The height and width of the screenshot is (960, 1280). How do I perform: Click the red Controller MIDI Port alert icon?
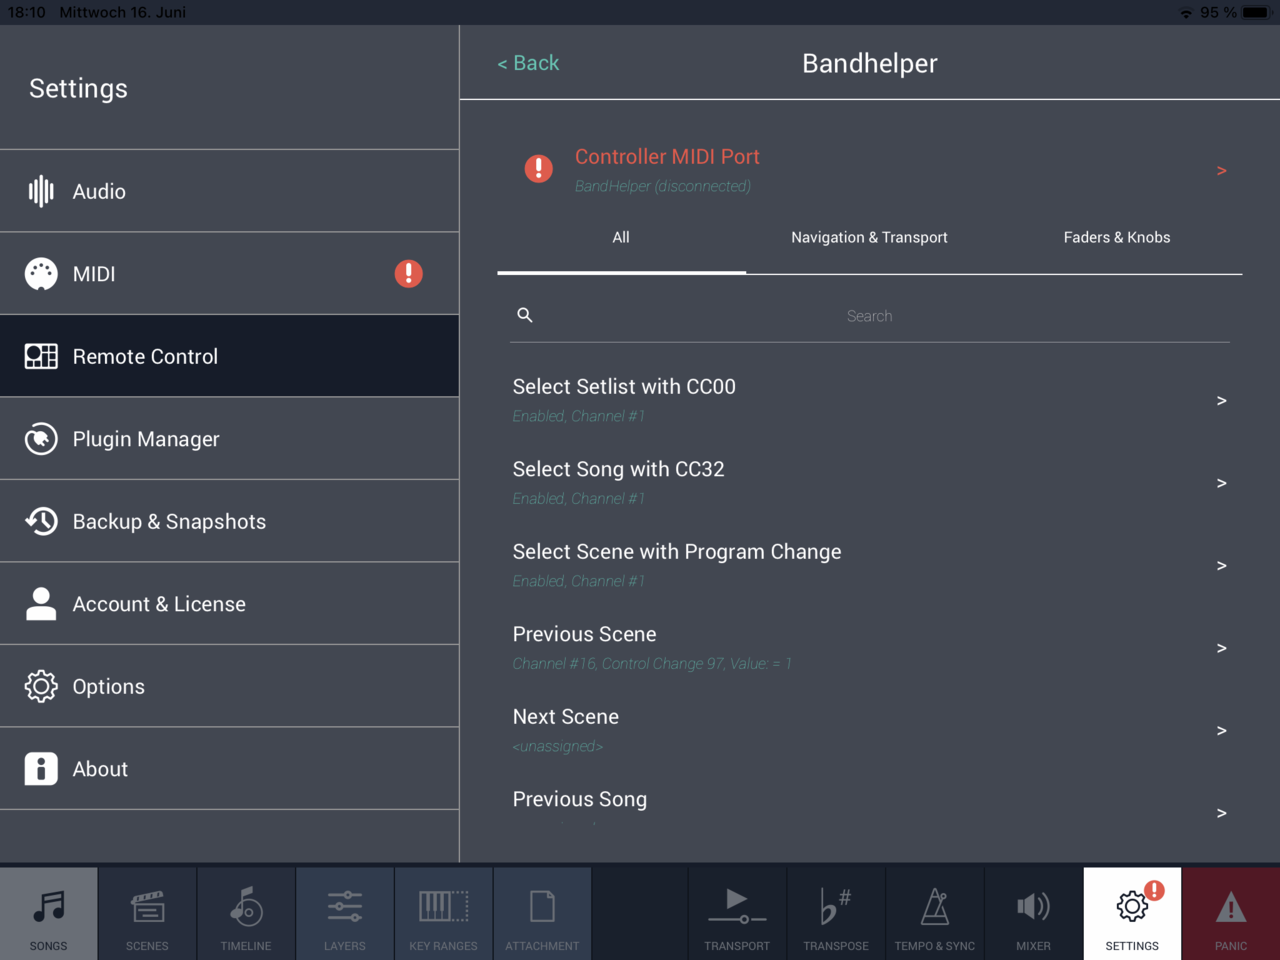pyautogui.click(x=539, y=168)
